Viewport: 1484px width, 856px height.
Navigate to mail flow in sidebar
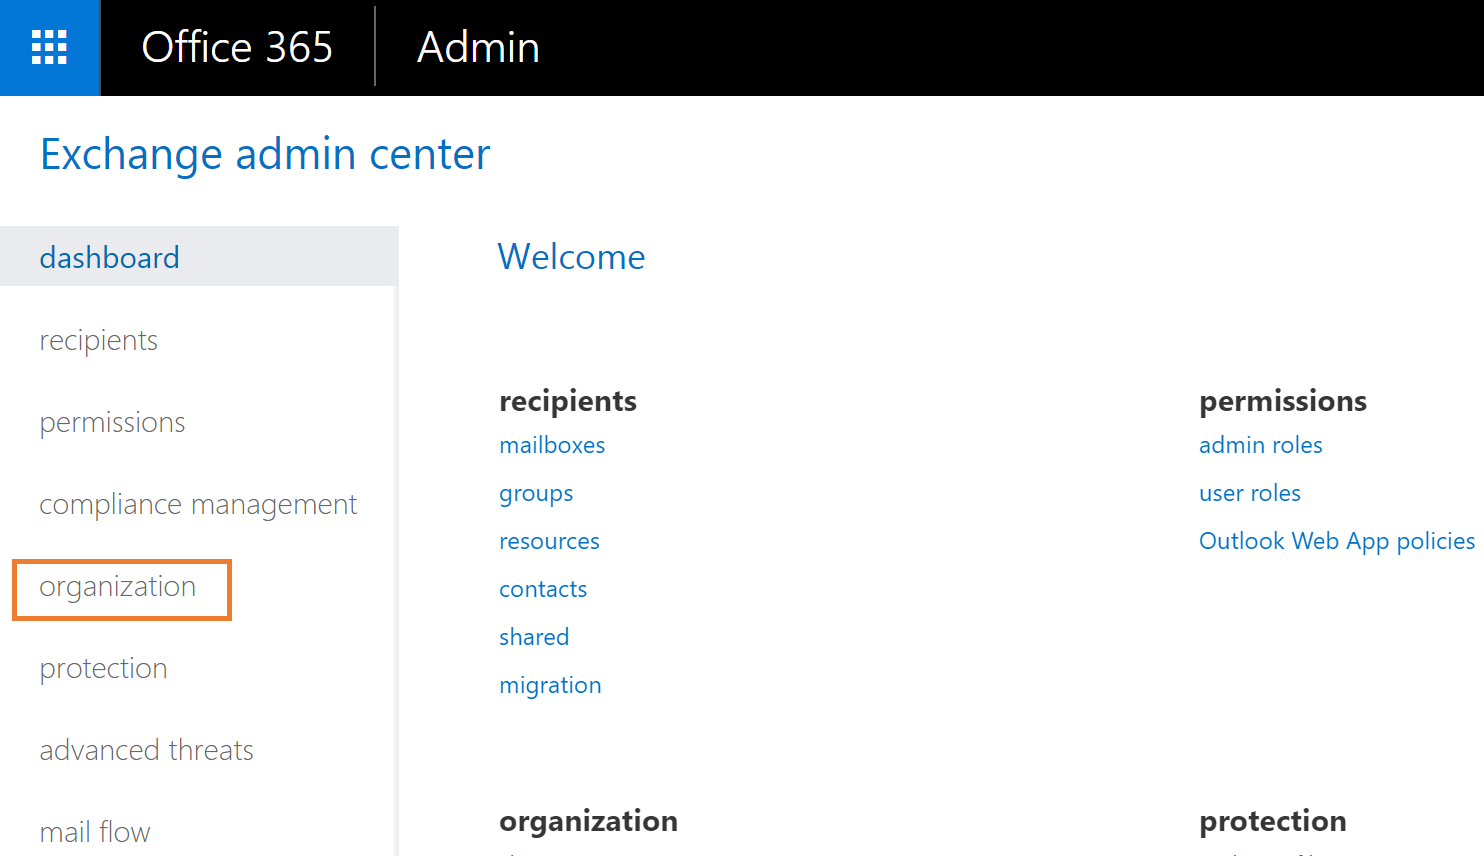tap(95, 832)
